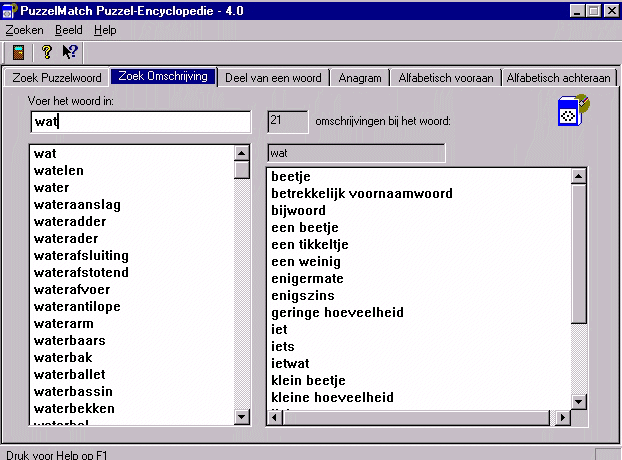Open the Zoeken menu
The height and width of the screenshot is (460, 622).
click(24, 30)
